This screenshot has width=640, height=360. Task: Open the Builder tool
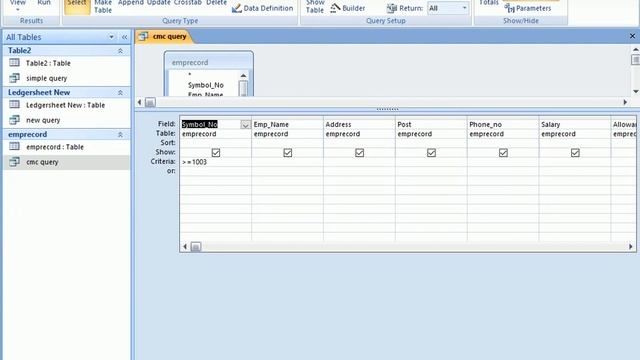pyautogui.click(x=348, y=8)
